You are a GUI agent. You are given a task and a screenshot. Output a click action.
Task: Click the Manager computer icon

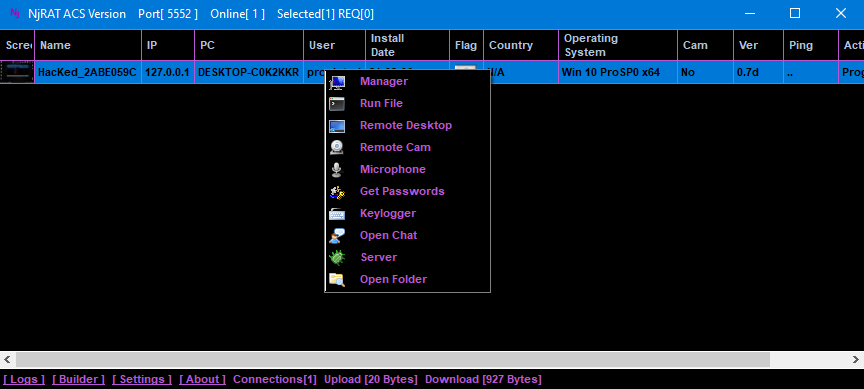[x=337, y=82]
